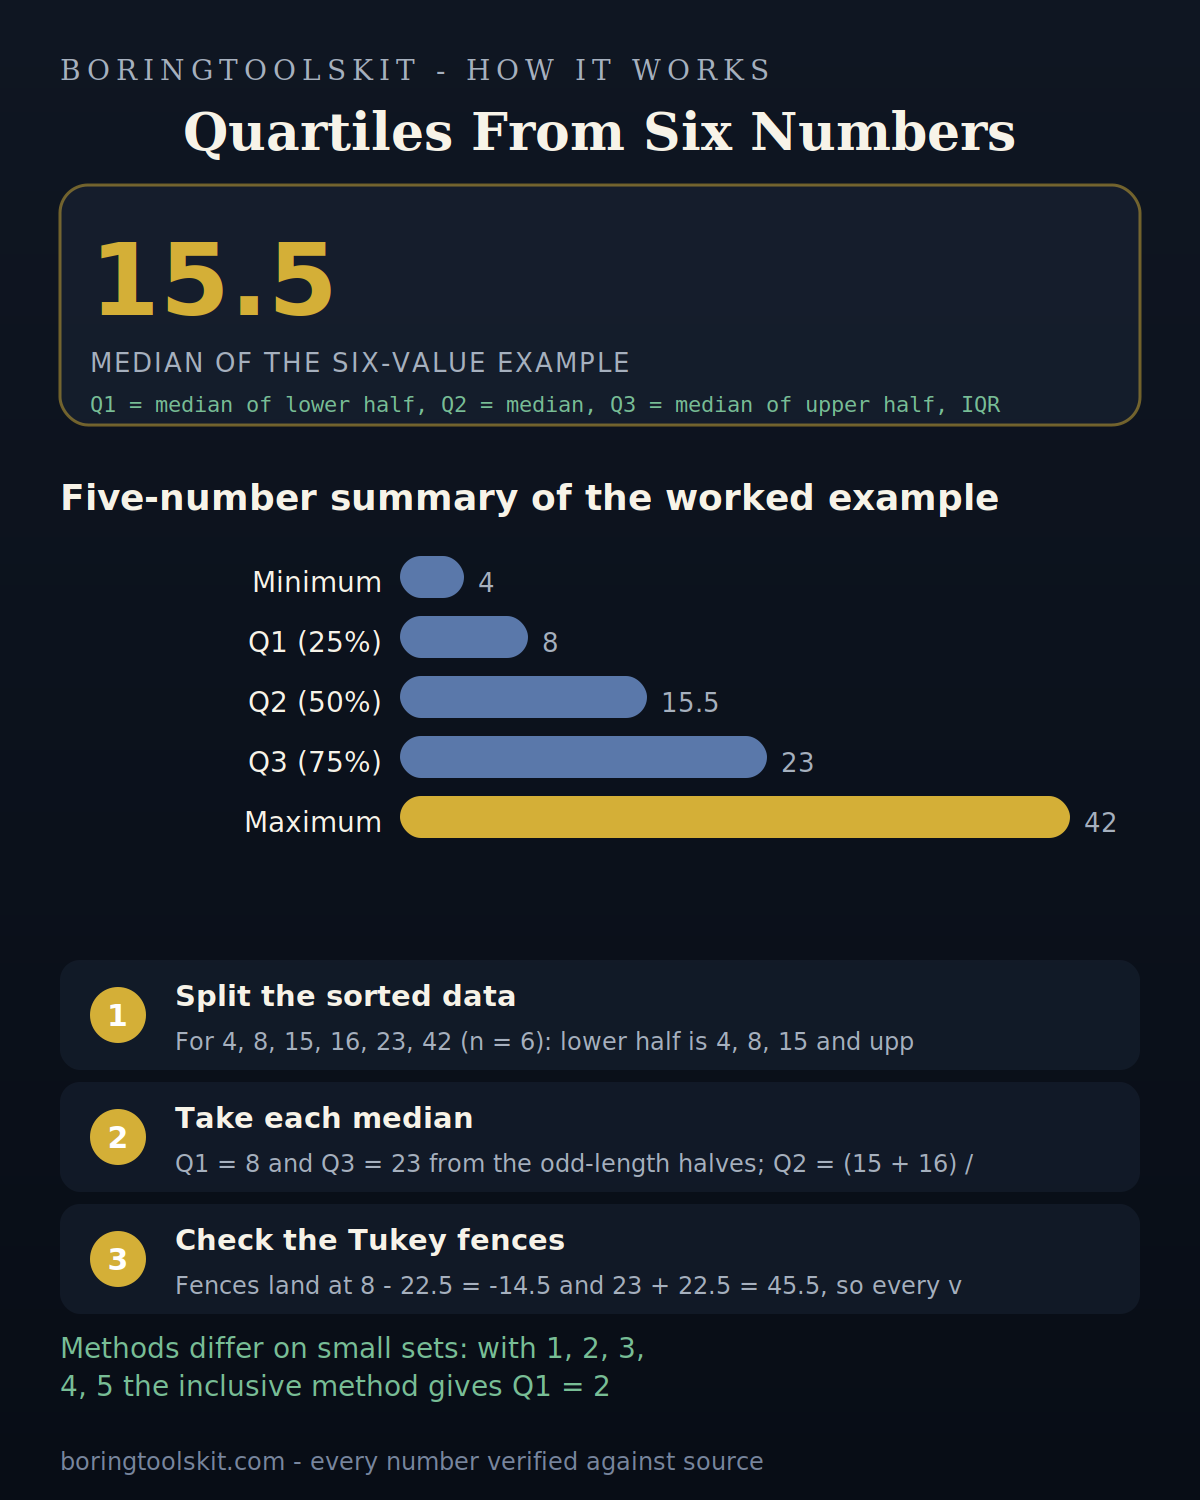1200x1500 pixels.
Task: Click the gold step 2 circle badge
Action: [118, 1137]
